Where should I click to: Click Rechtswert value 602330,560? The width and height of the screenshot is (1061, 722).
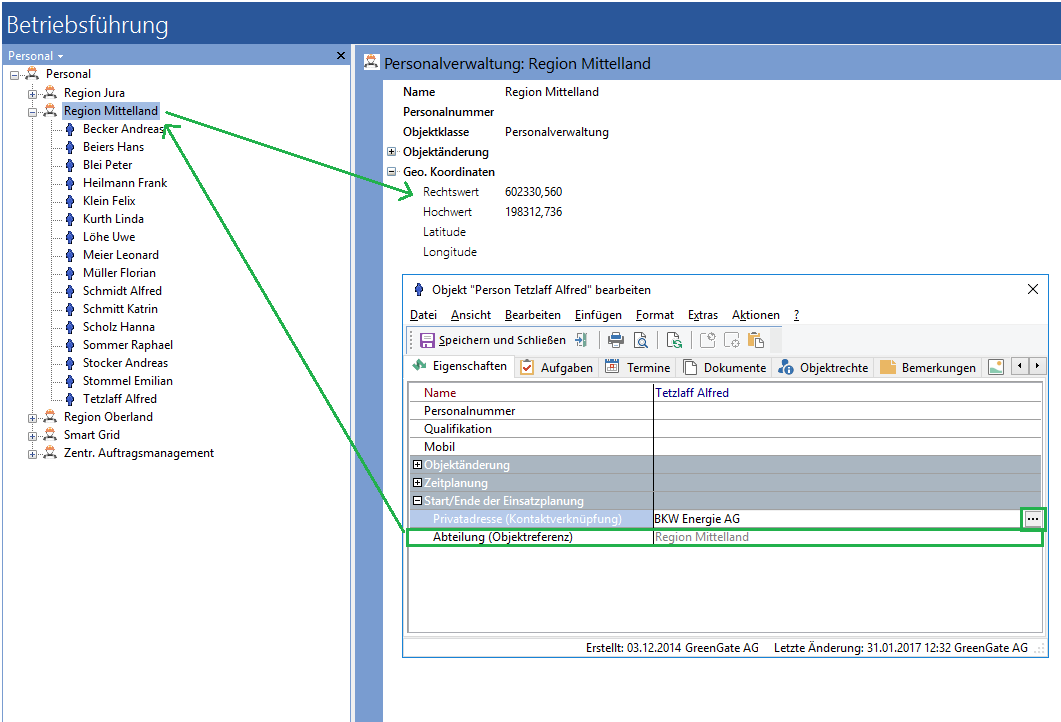pos(533,191)
